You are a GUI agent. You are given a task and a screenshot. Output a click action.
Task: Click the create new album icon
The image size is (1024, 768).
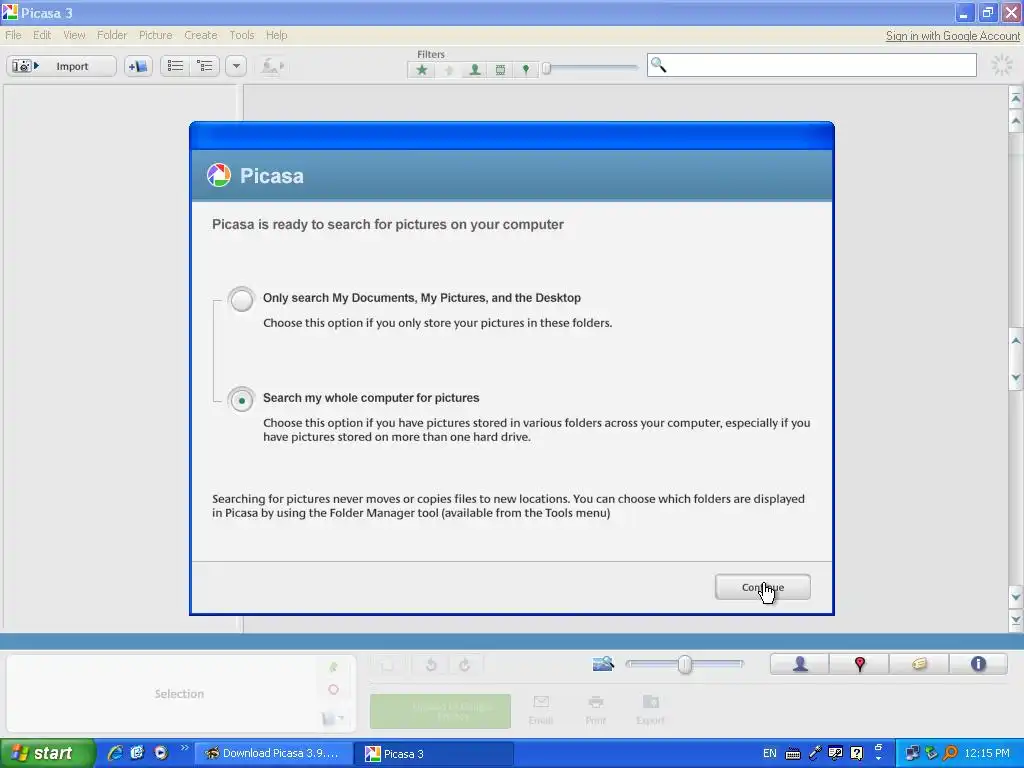[138, 66]
